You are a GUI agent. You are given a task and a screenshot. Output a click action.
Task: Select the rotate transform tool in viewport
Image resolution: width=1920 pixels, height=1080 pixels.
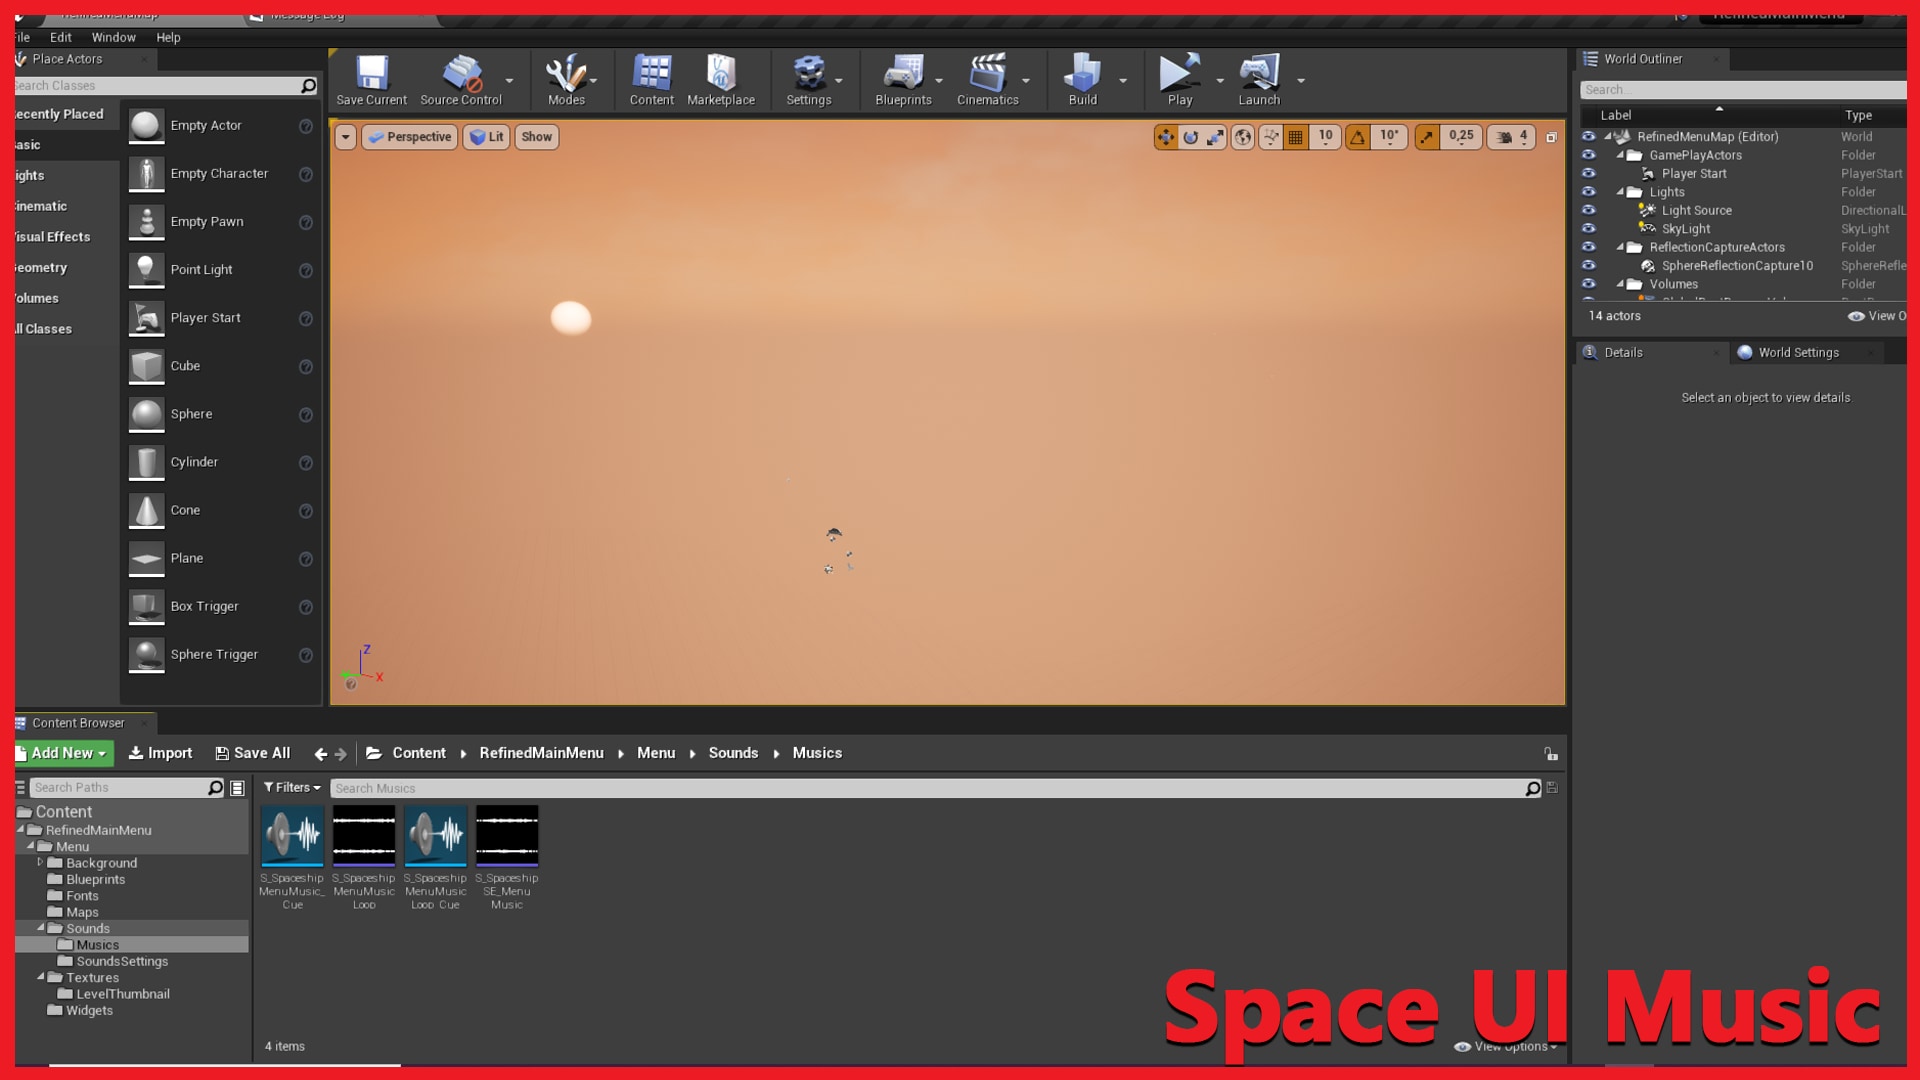pyautogui.click(x=1190, y=137)
